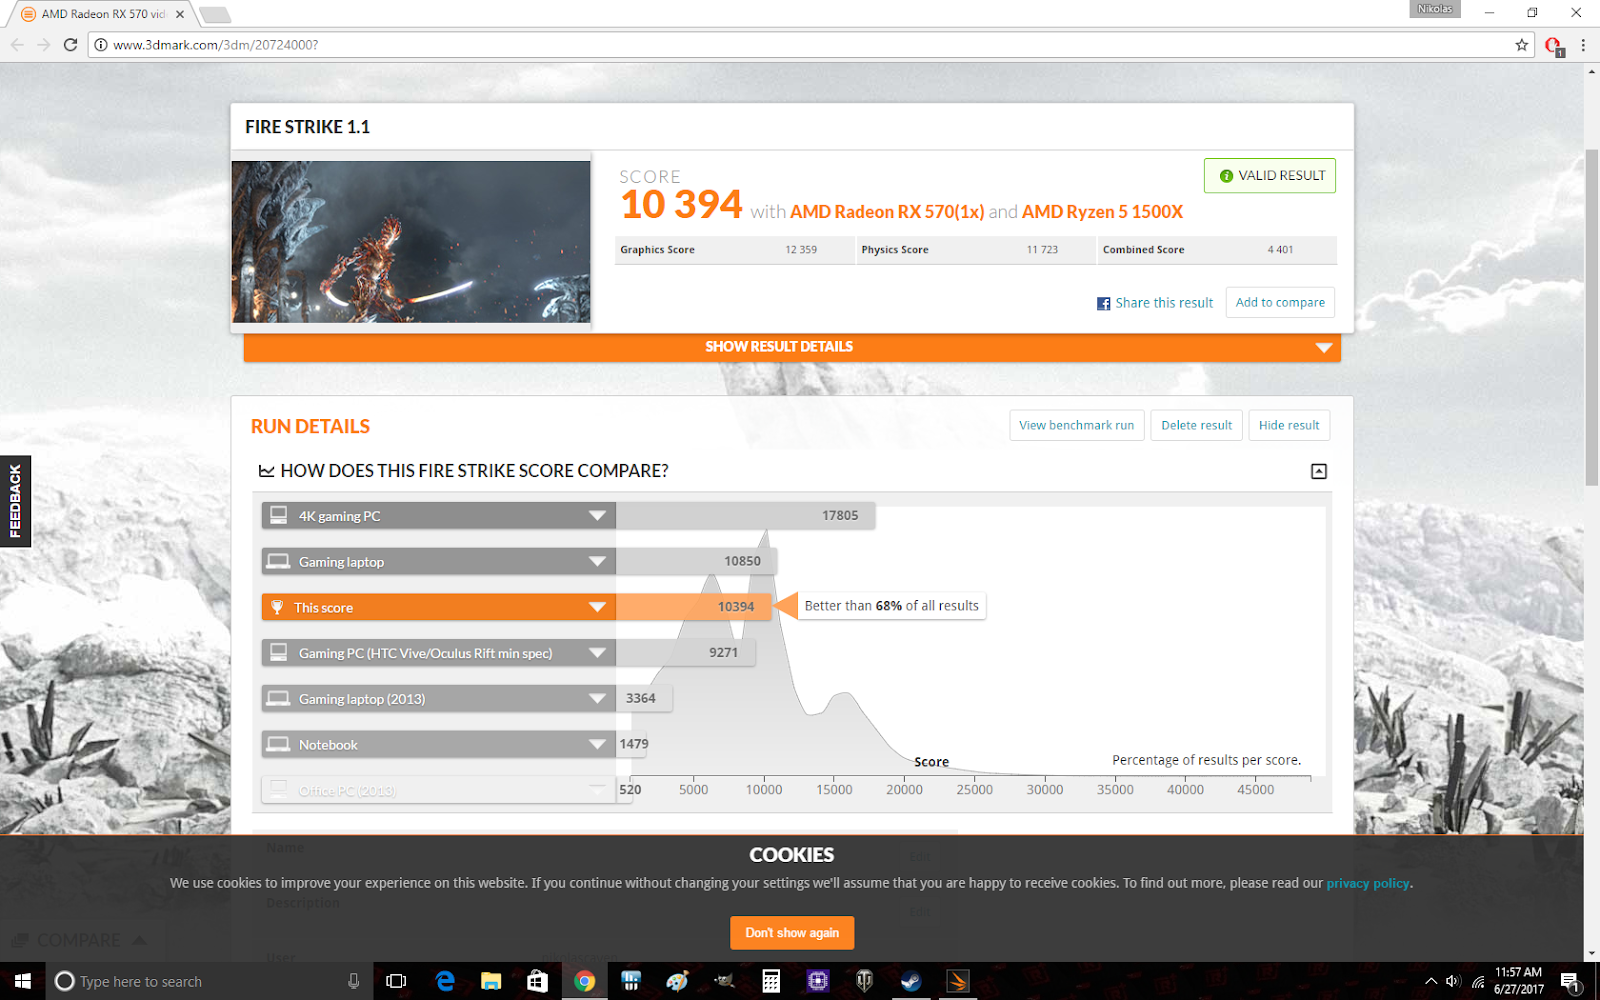Expand the Show Result Details bar
Viewport: 1600px width, 1000px height.
(792, 347)
